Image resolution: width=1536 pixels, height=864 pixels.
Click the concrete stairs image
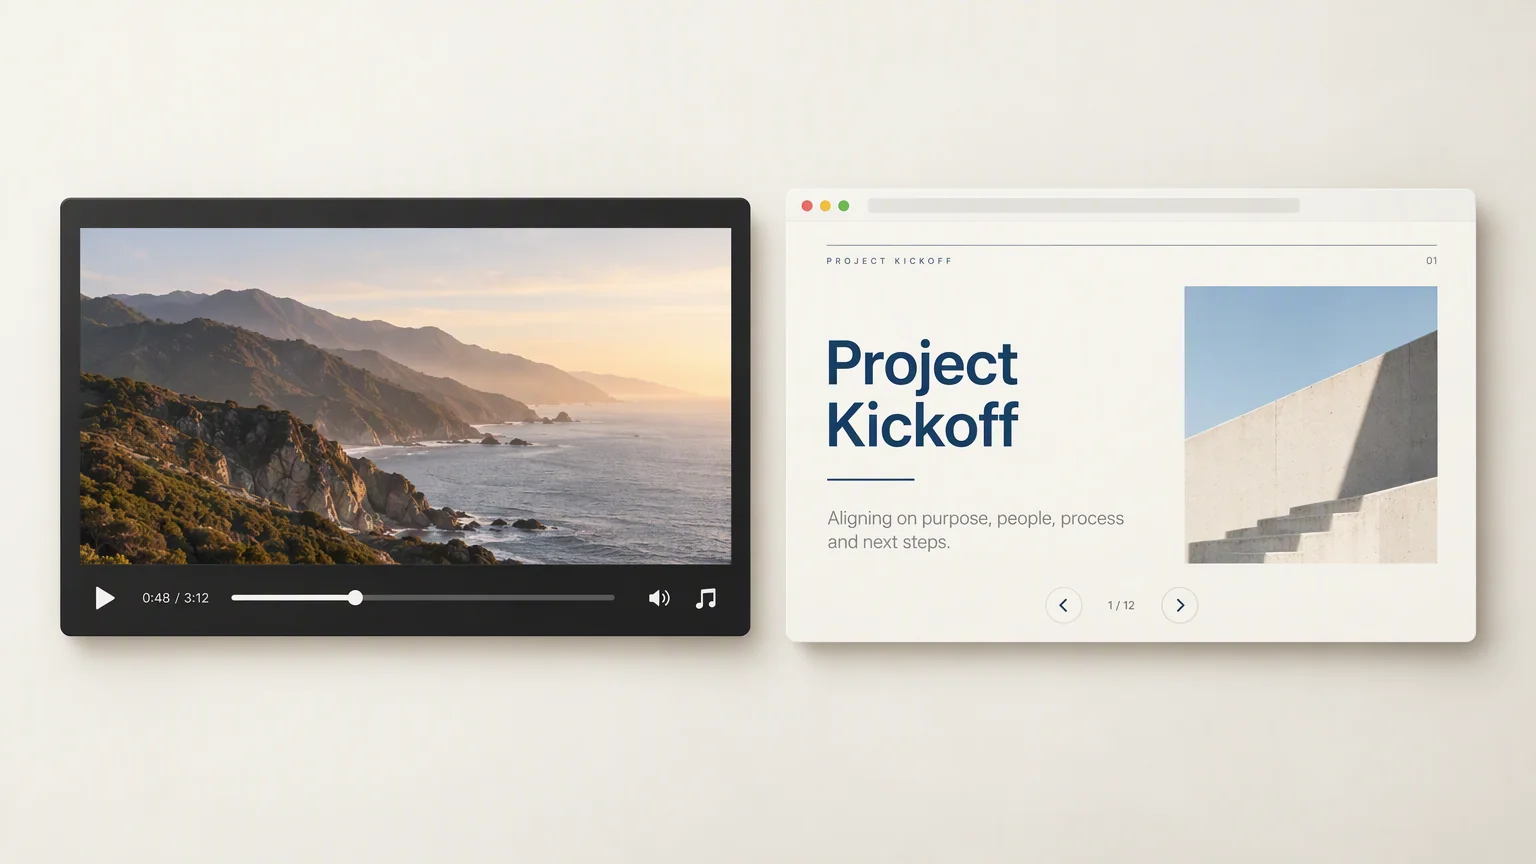(x=1310, y=425)
